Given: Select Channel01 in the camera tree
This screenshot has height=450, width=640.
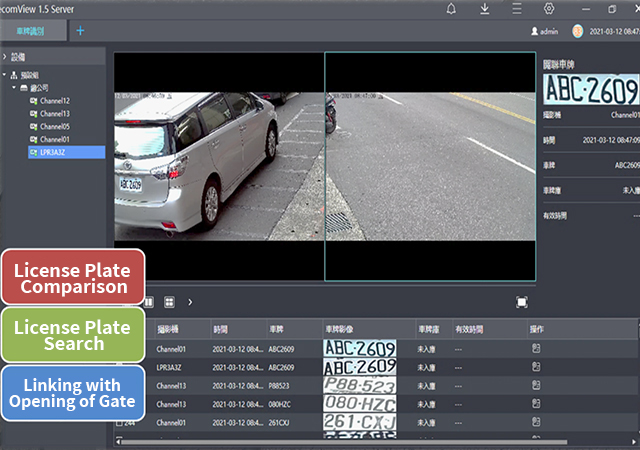Looking at the screenshot, I should [x=55, y=139].
